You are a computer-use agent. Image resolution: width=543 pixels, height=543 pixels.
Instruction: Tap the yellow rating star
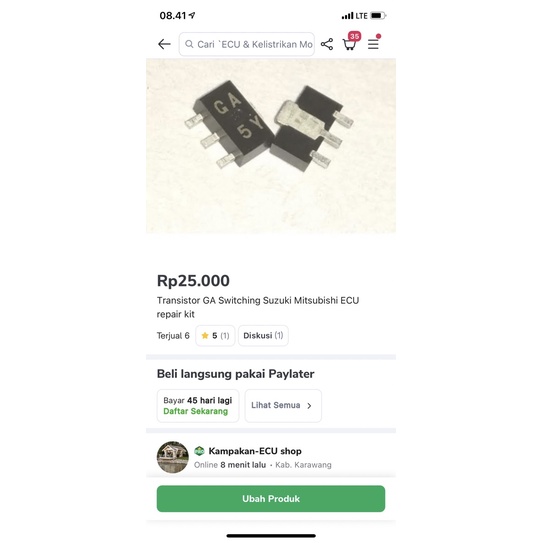pos(205,335)
